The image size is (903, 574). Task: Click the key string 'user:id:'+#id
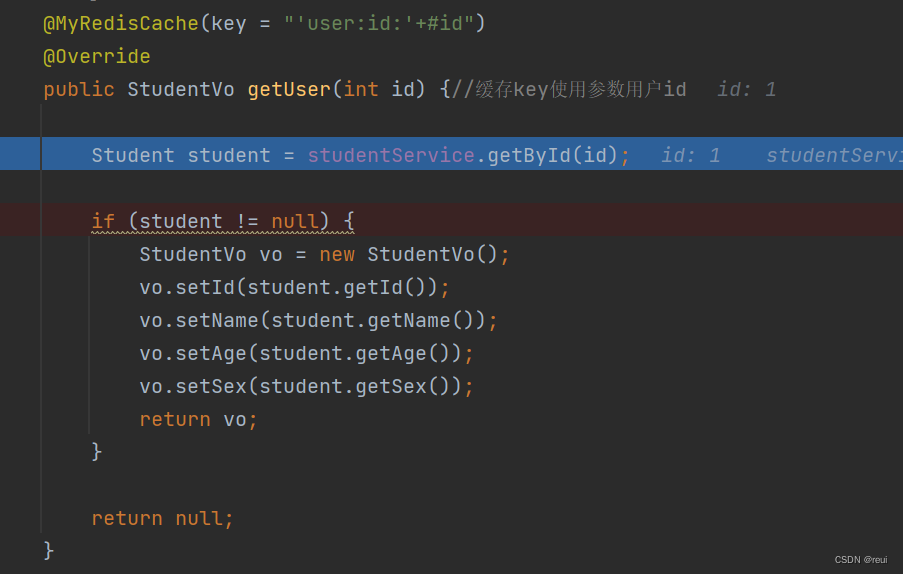pyautogui.click(x=379, y=24)
